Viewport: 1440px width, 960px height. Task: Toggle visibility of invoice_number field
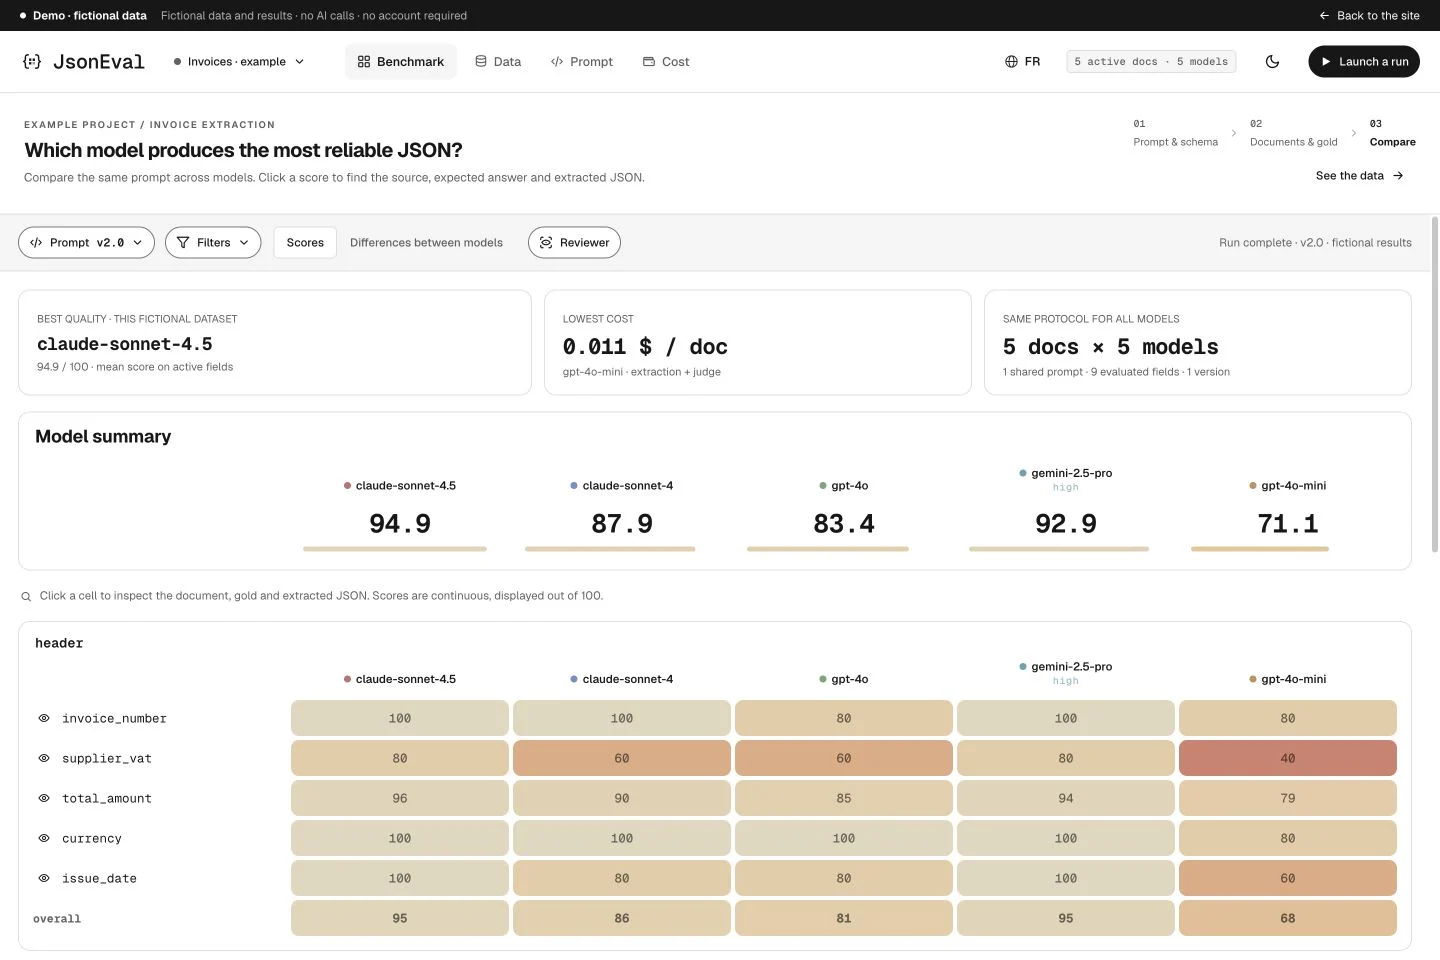click(x=44, y=718)
